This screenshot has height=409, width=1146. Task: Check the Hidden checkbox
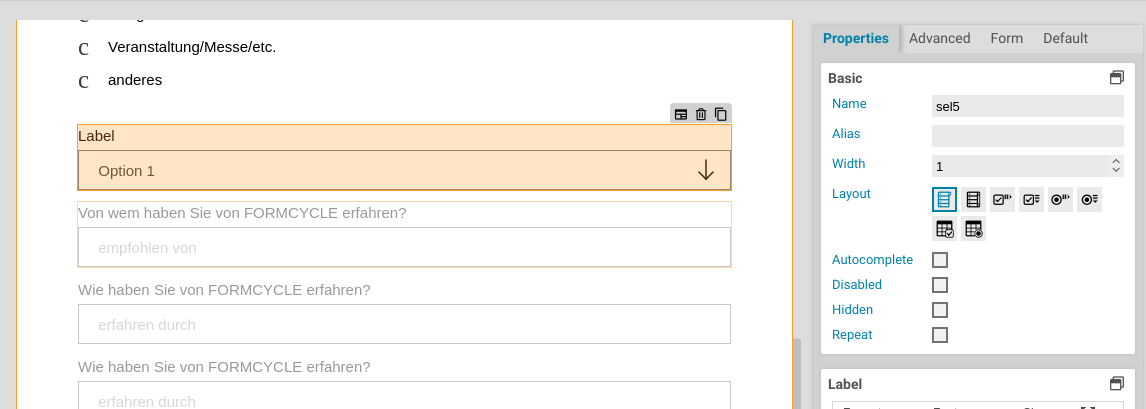940,310
